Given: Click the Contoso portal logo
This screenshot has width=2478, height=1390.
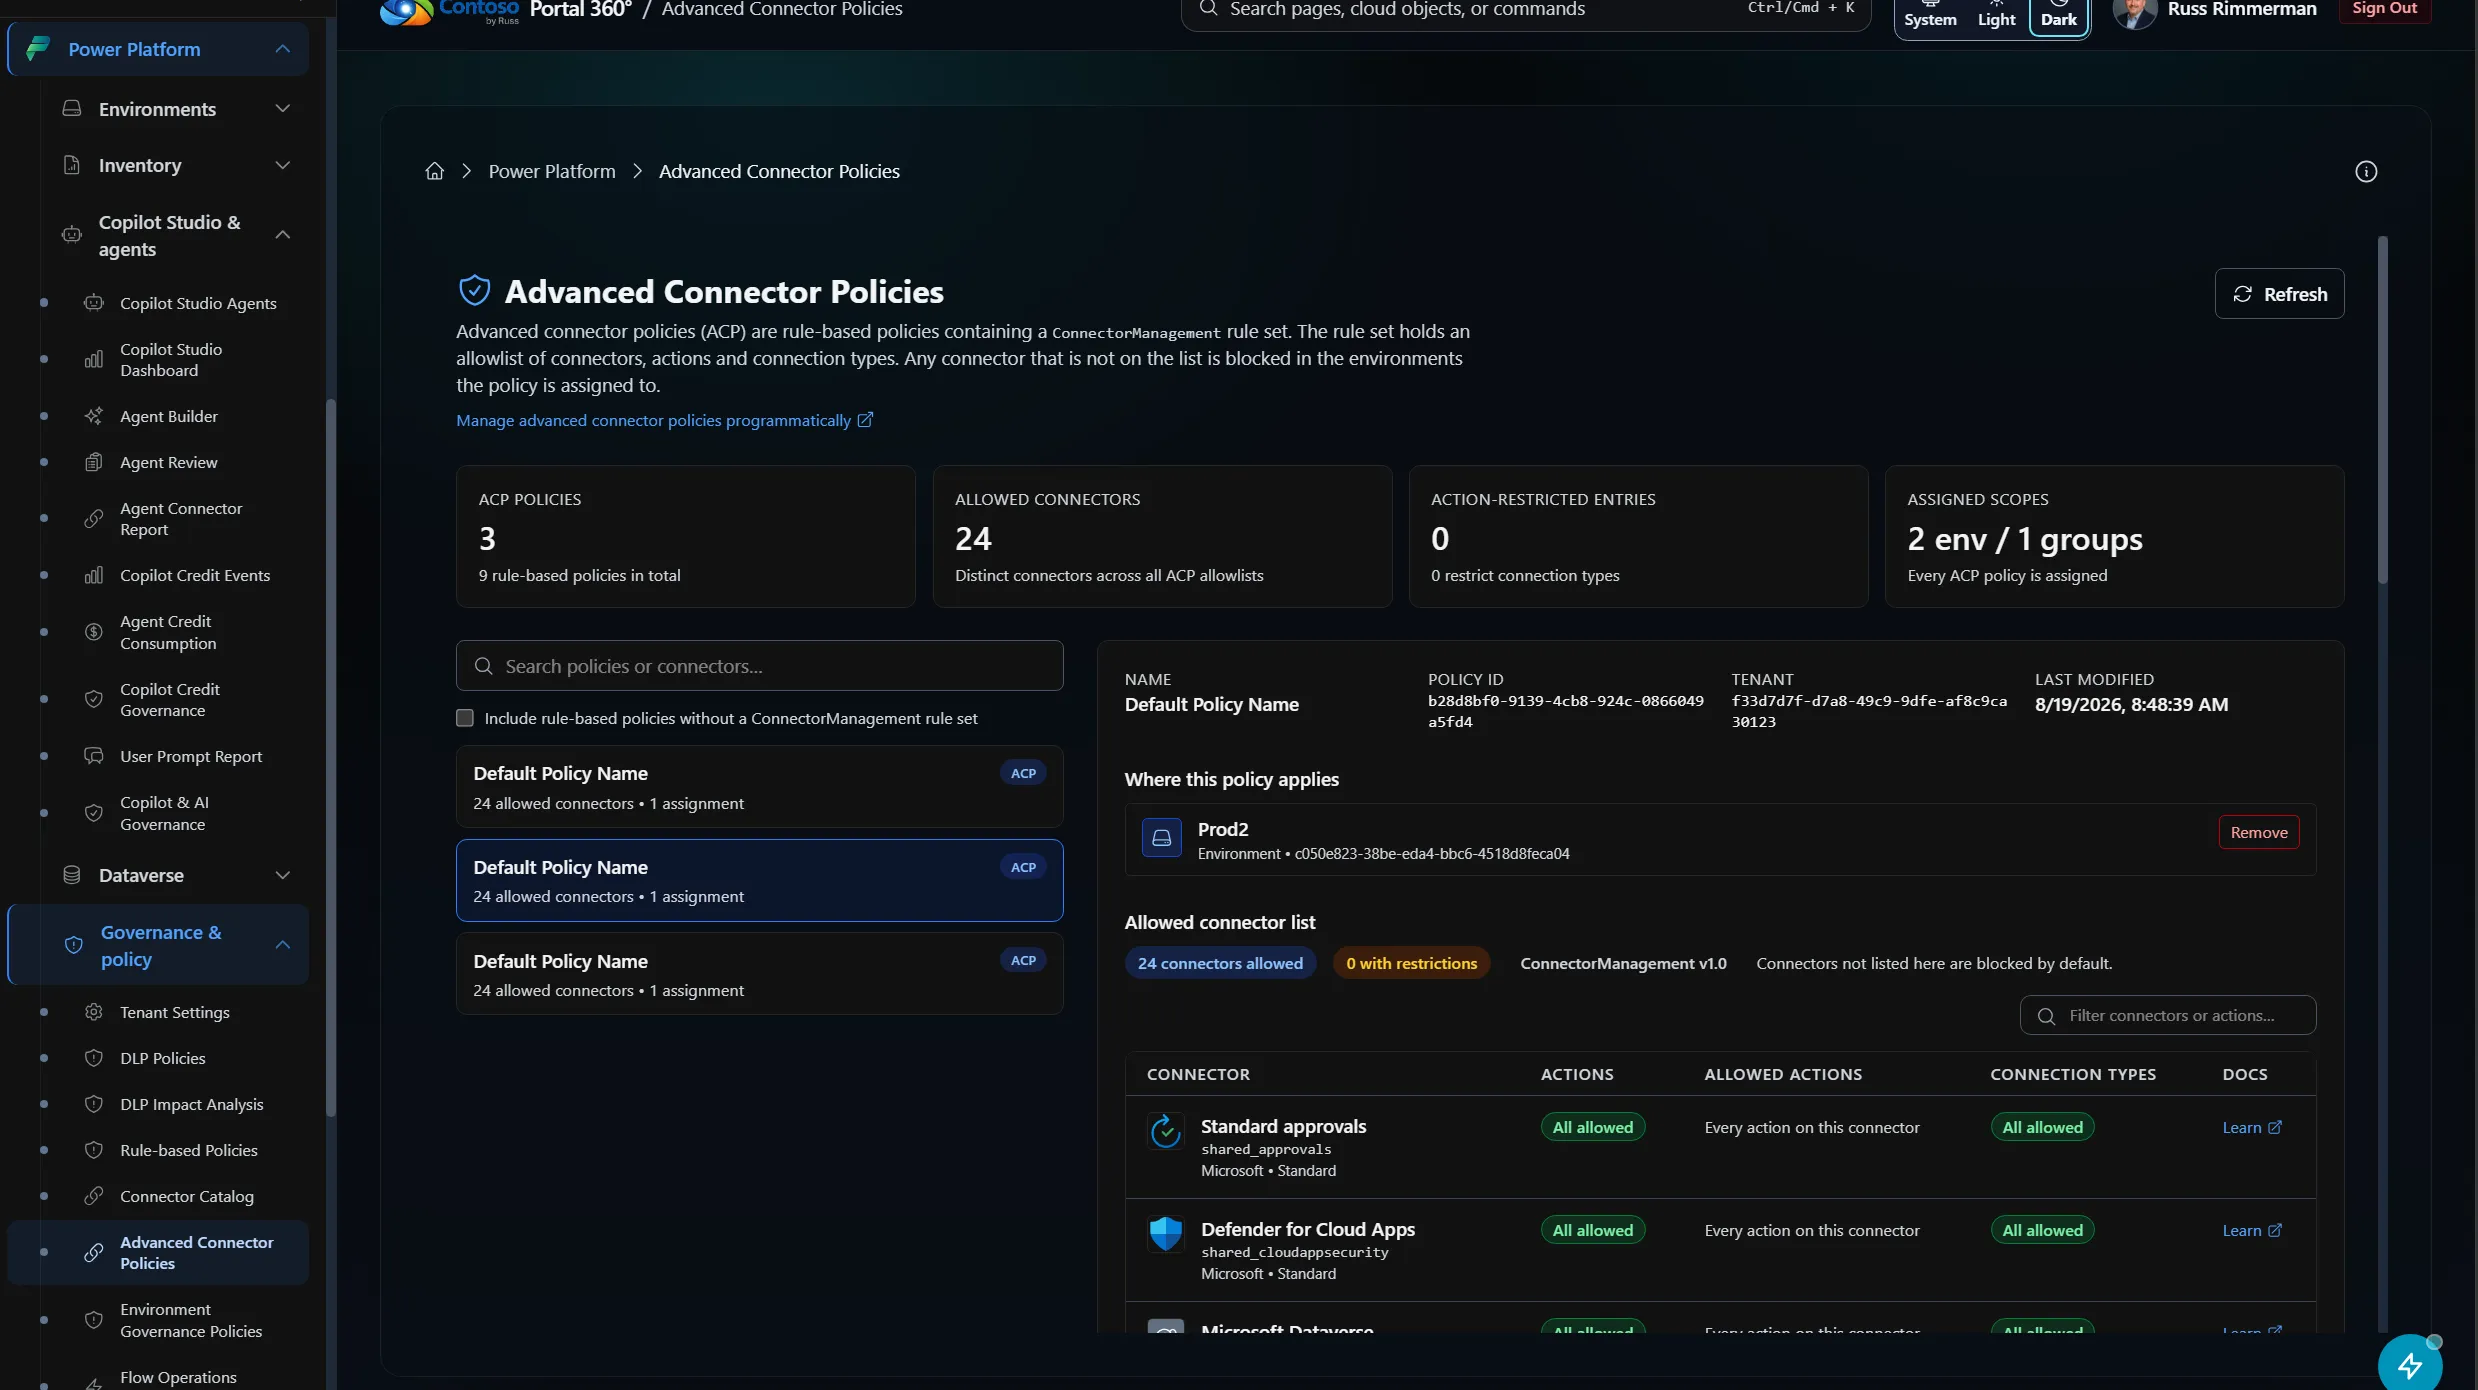Looking at the screenshot, I should pyautogui.click(x=450, y=12).
